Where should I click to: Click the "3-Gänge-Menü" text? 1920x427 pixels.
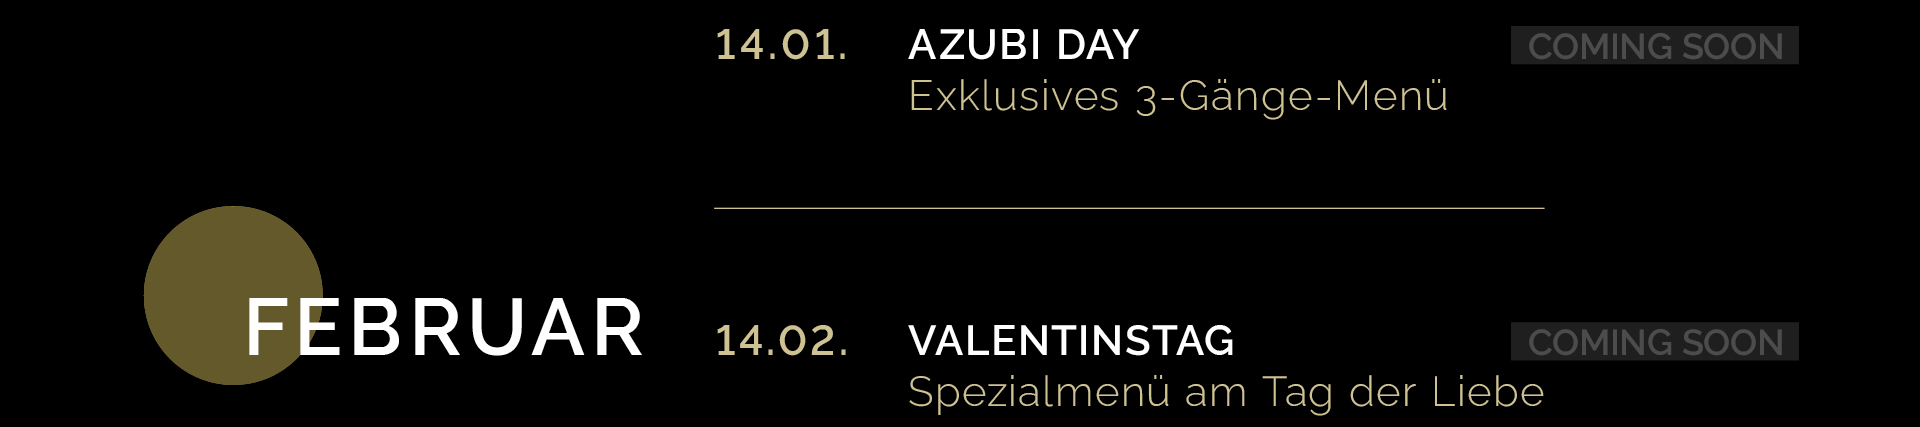pos(1292,96)
